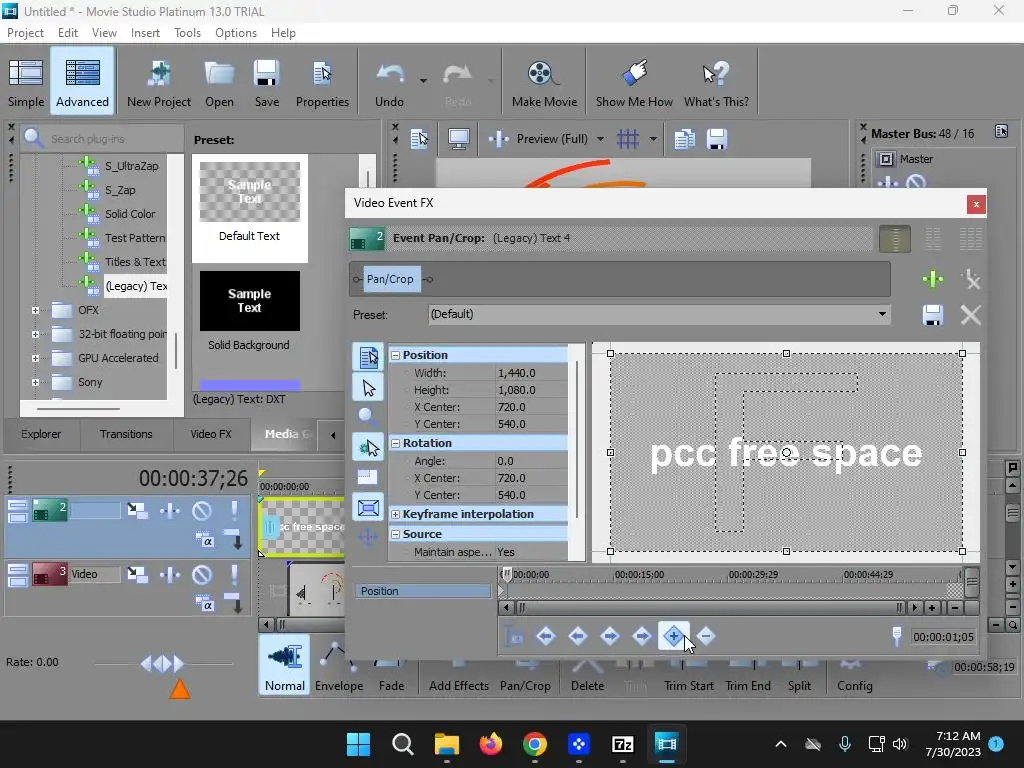This screenshot has height=768, width=1024.
Task: Go to last keyframe
Action: point(642,635)
